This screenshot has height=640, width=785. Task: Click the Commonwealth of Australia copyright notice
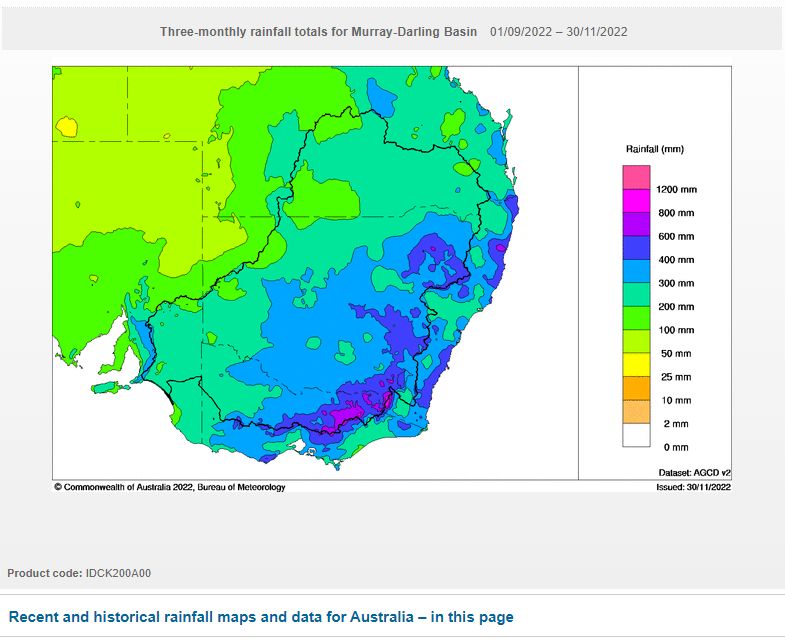coord(170,487)
